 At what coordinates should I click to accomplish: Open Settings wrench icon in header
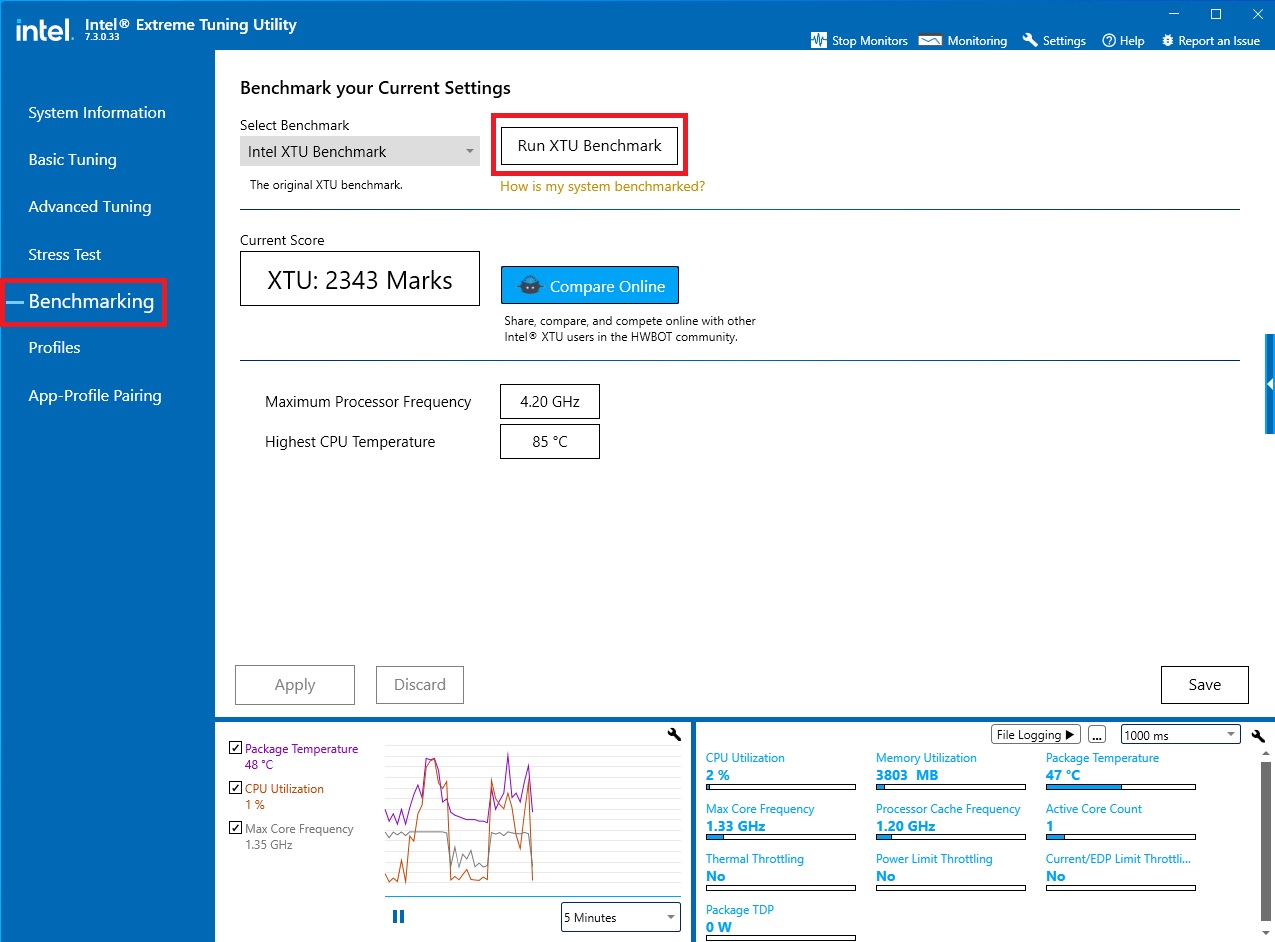click(x=1030, y=41)
